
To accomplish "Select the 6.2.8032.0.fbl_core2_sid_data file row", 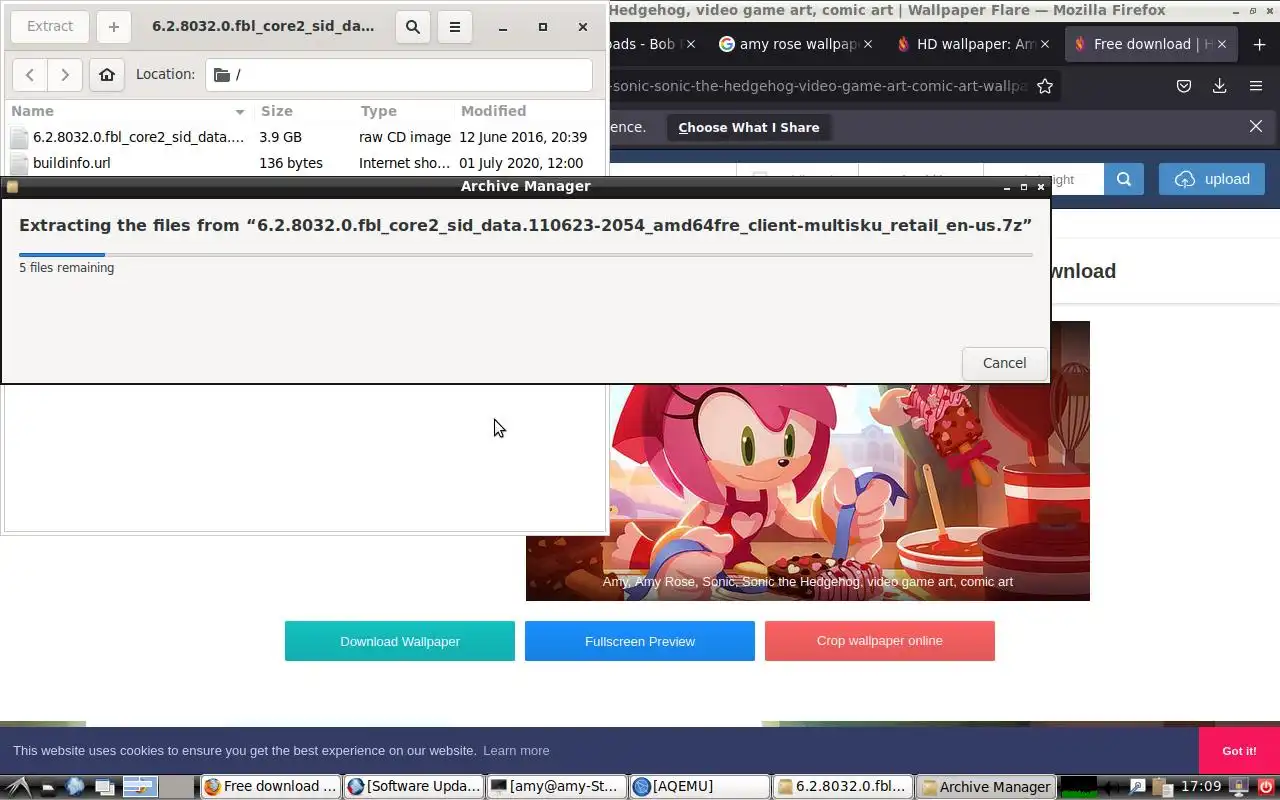I will pyautogui.click(x=304, y=137).
